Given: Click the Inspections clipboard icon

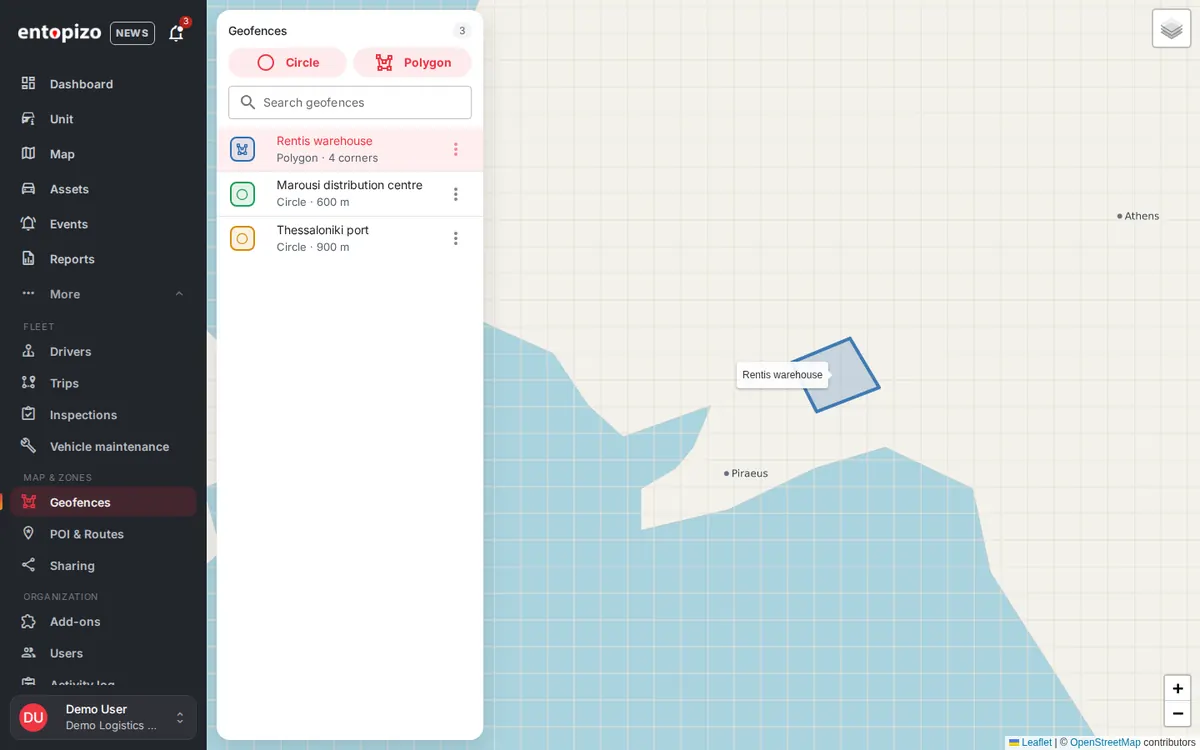Looking at the screenshot, I should coord(28,415).
